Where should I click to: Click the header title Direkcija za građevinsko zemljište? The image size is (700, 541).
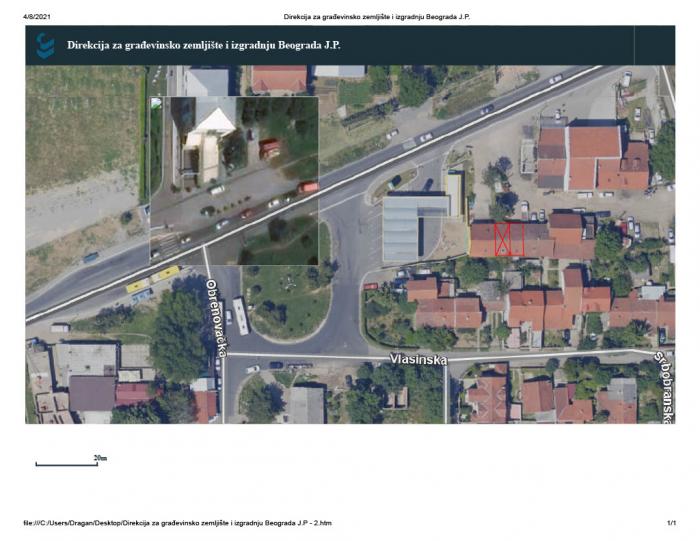pyautogui.click(x=204, y=45)
